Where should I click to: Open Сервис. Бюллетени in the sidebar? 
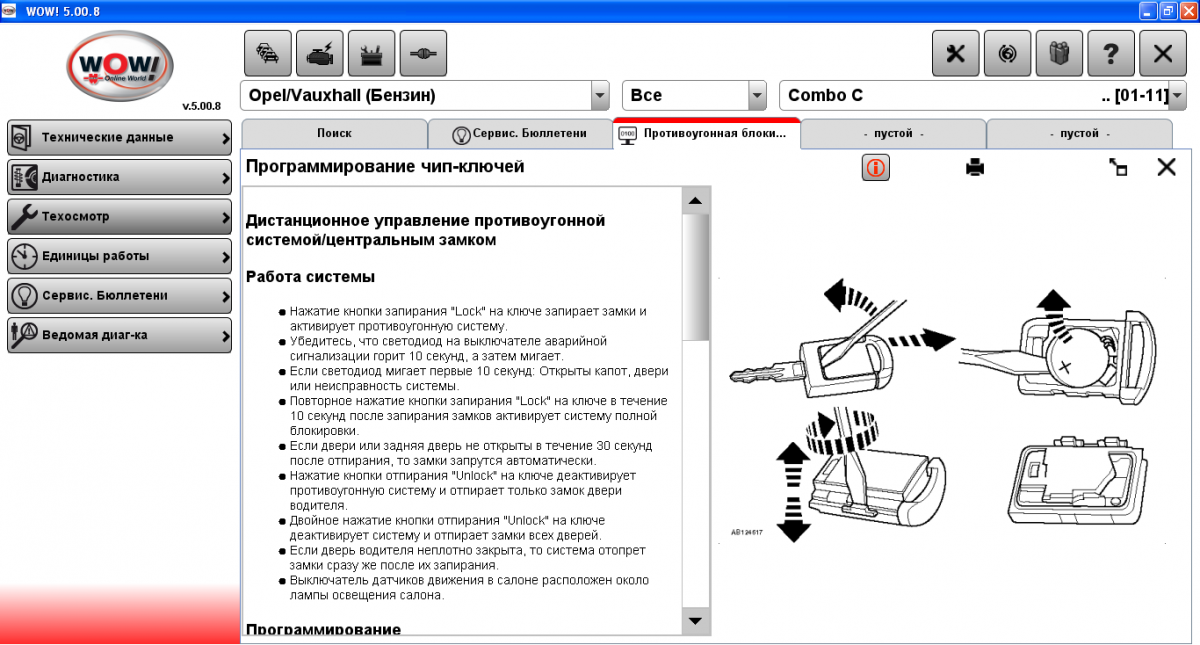click(x=120, y=295)
